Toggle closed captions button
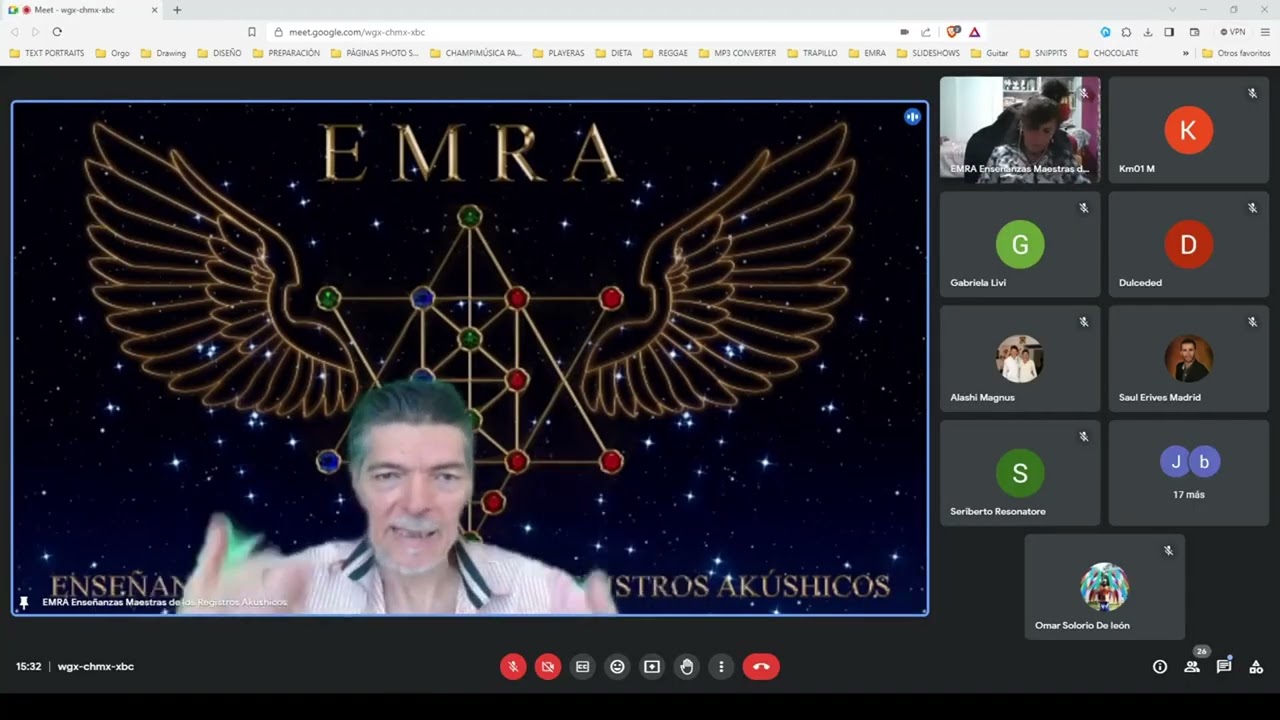 [583, 667]
